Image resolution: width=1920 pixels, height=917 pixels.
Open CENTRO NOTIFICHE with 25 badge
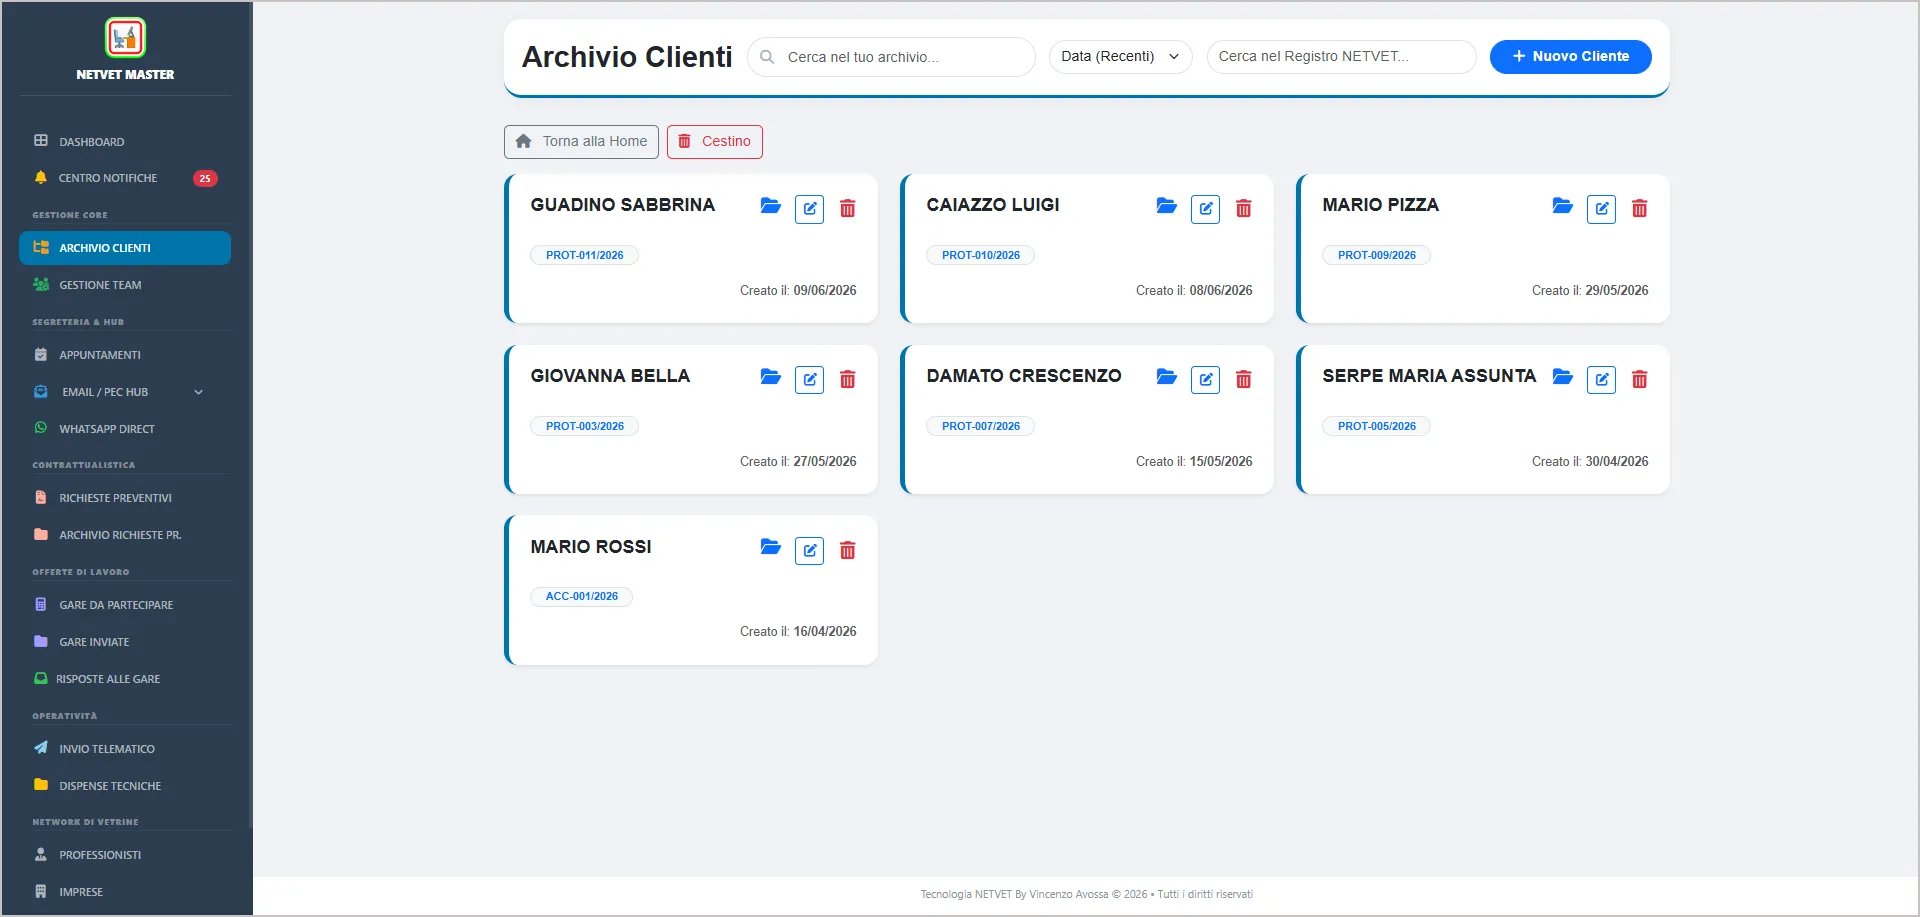click(x=125, y=178)
